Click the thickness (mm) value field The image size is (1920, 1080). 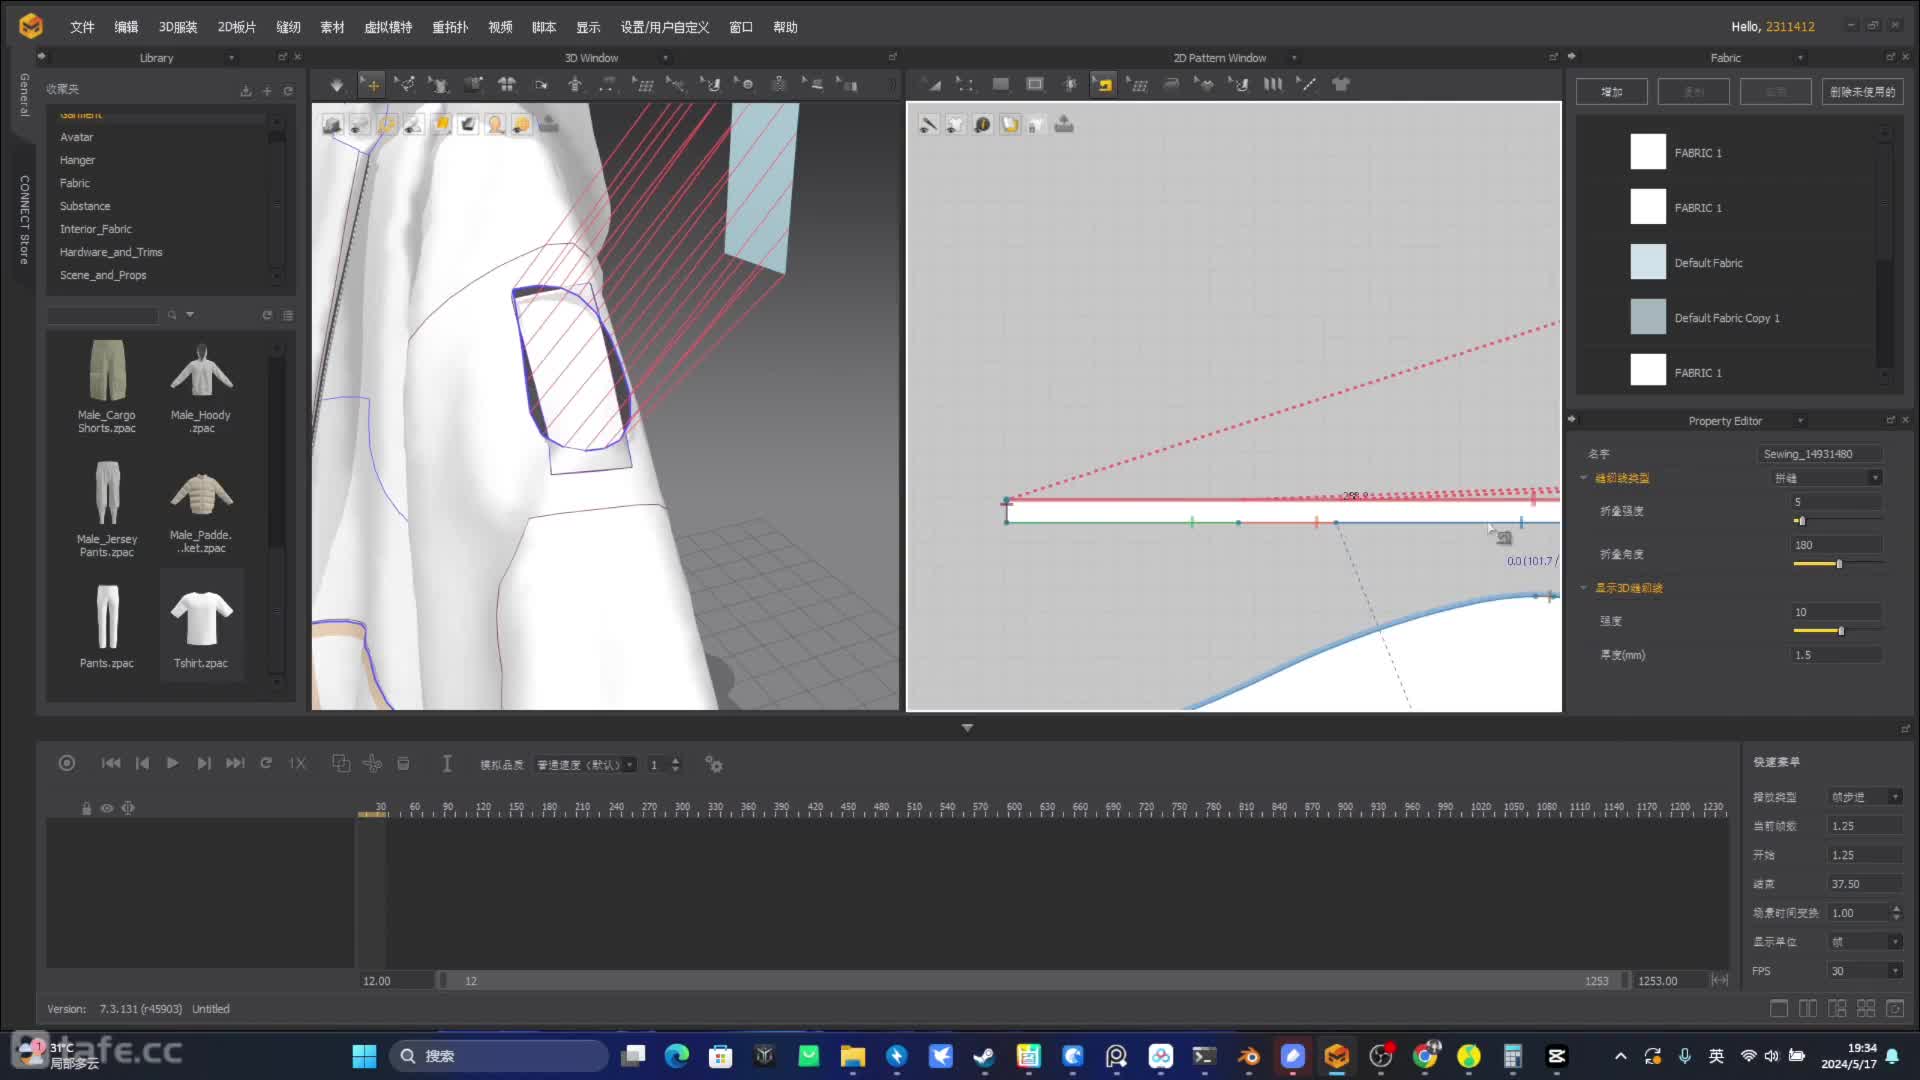click(1837, 655)
